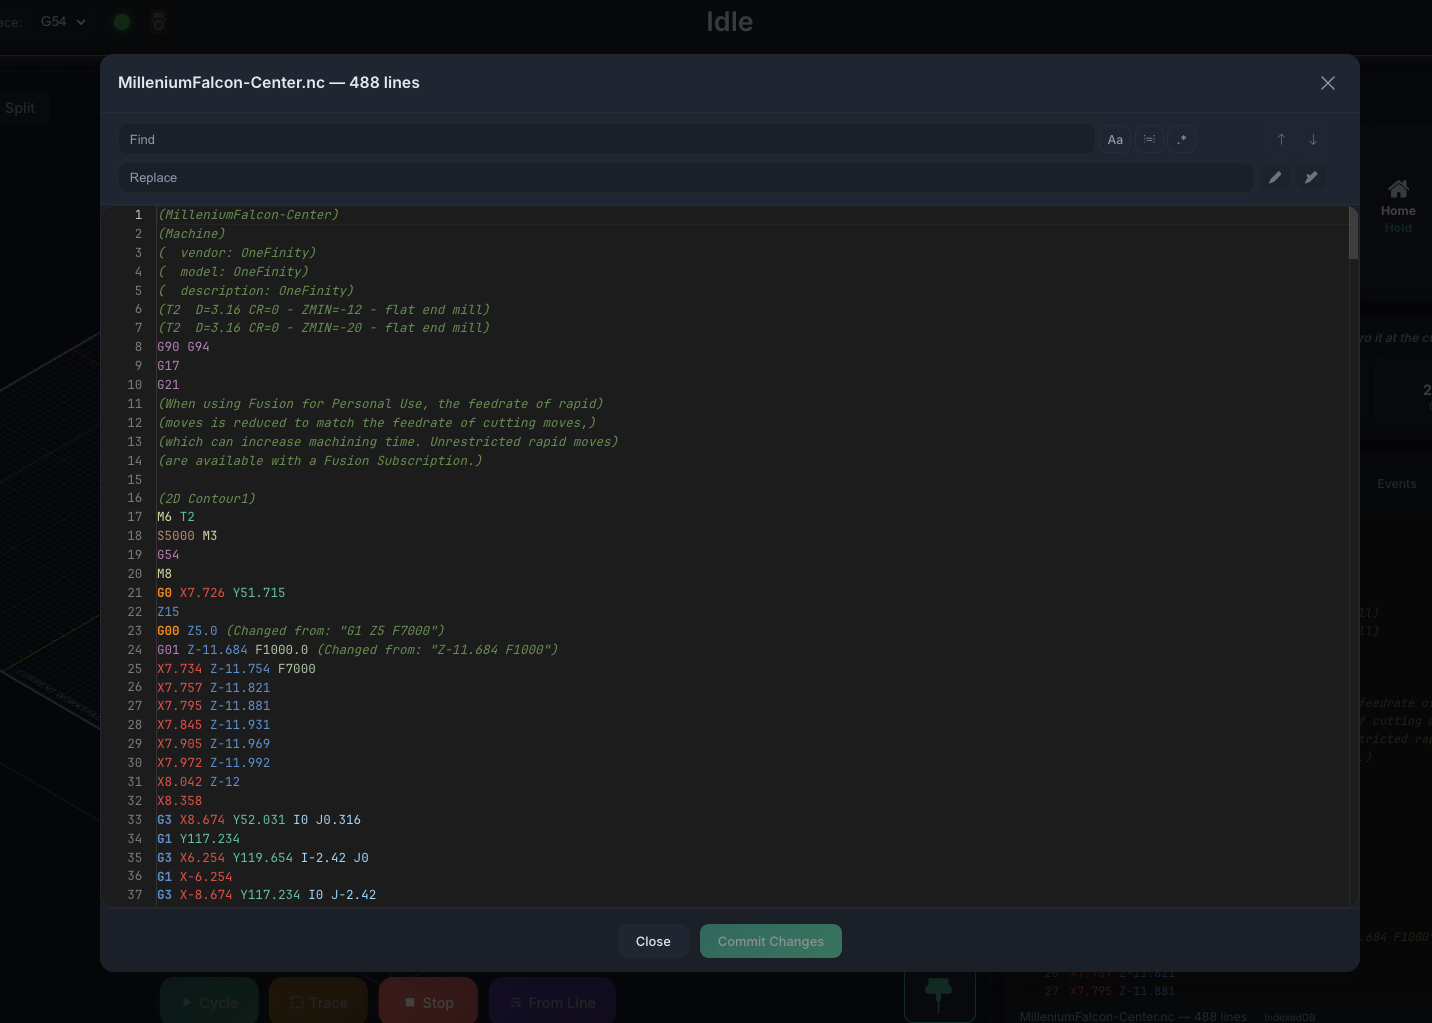Select the Events tab in background

(1396, 484)
